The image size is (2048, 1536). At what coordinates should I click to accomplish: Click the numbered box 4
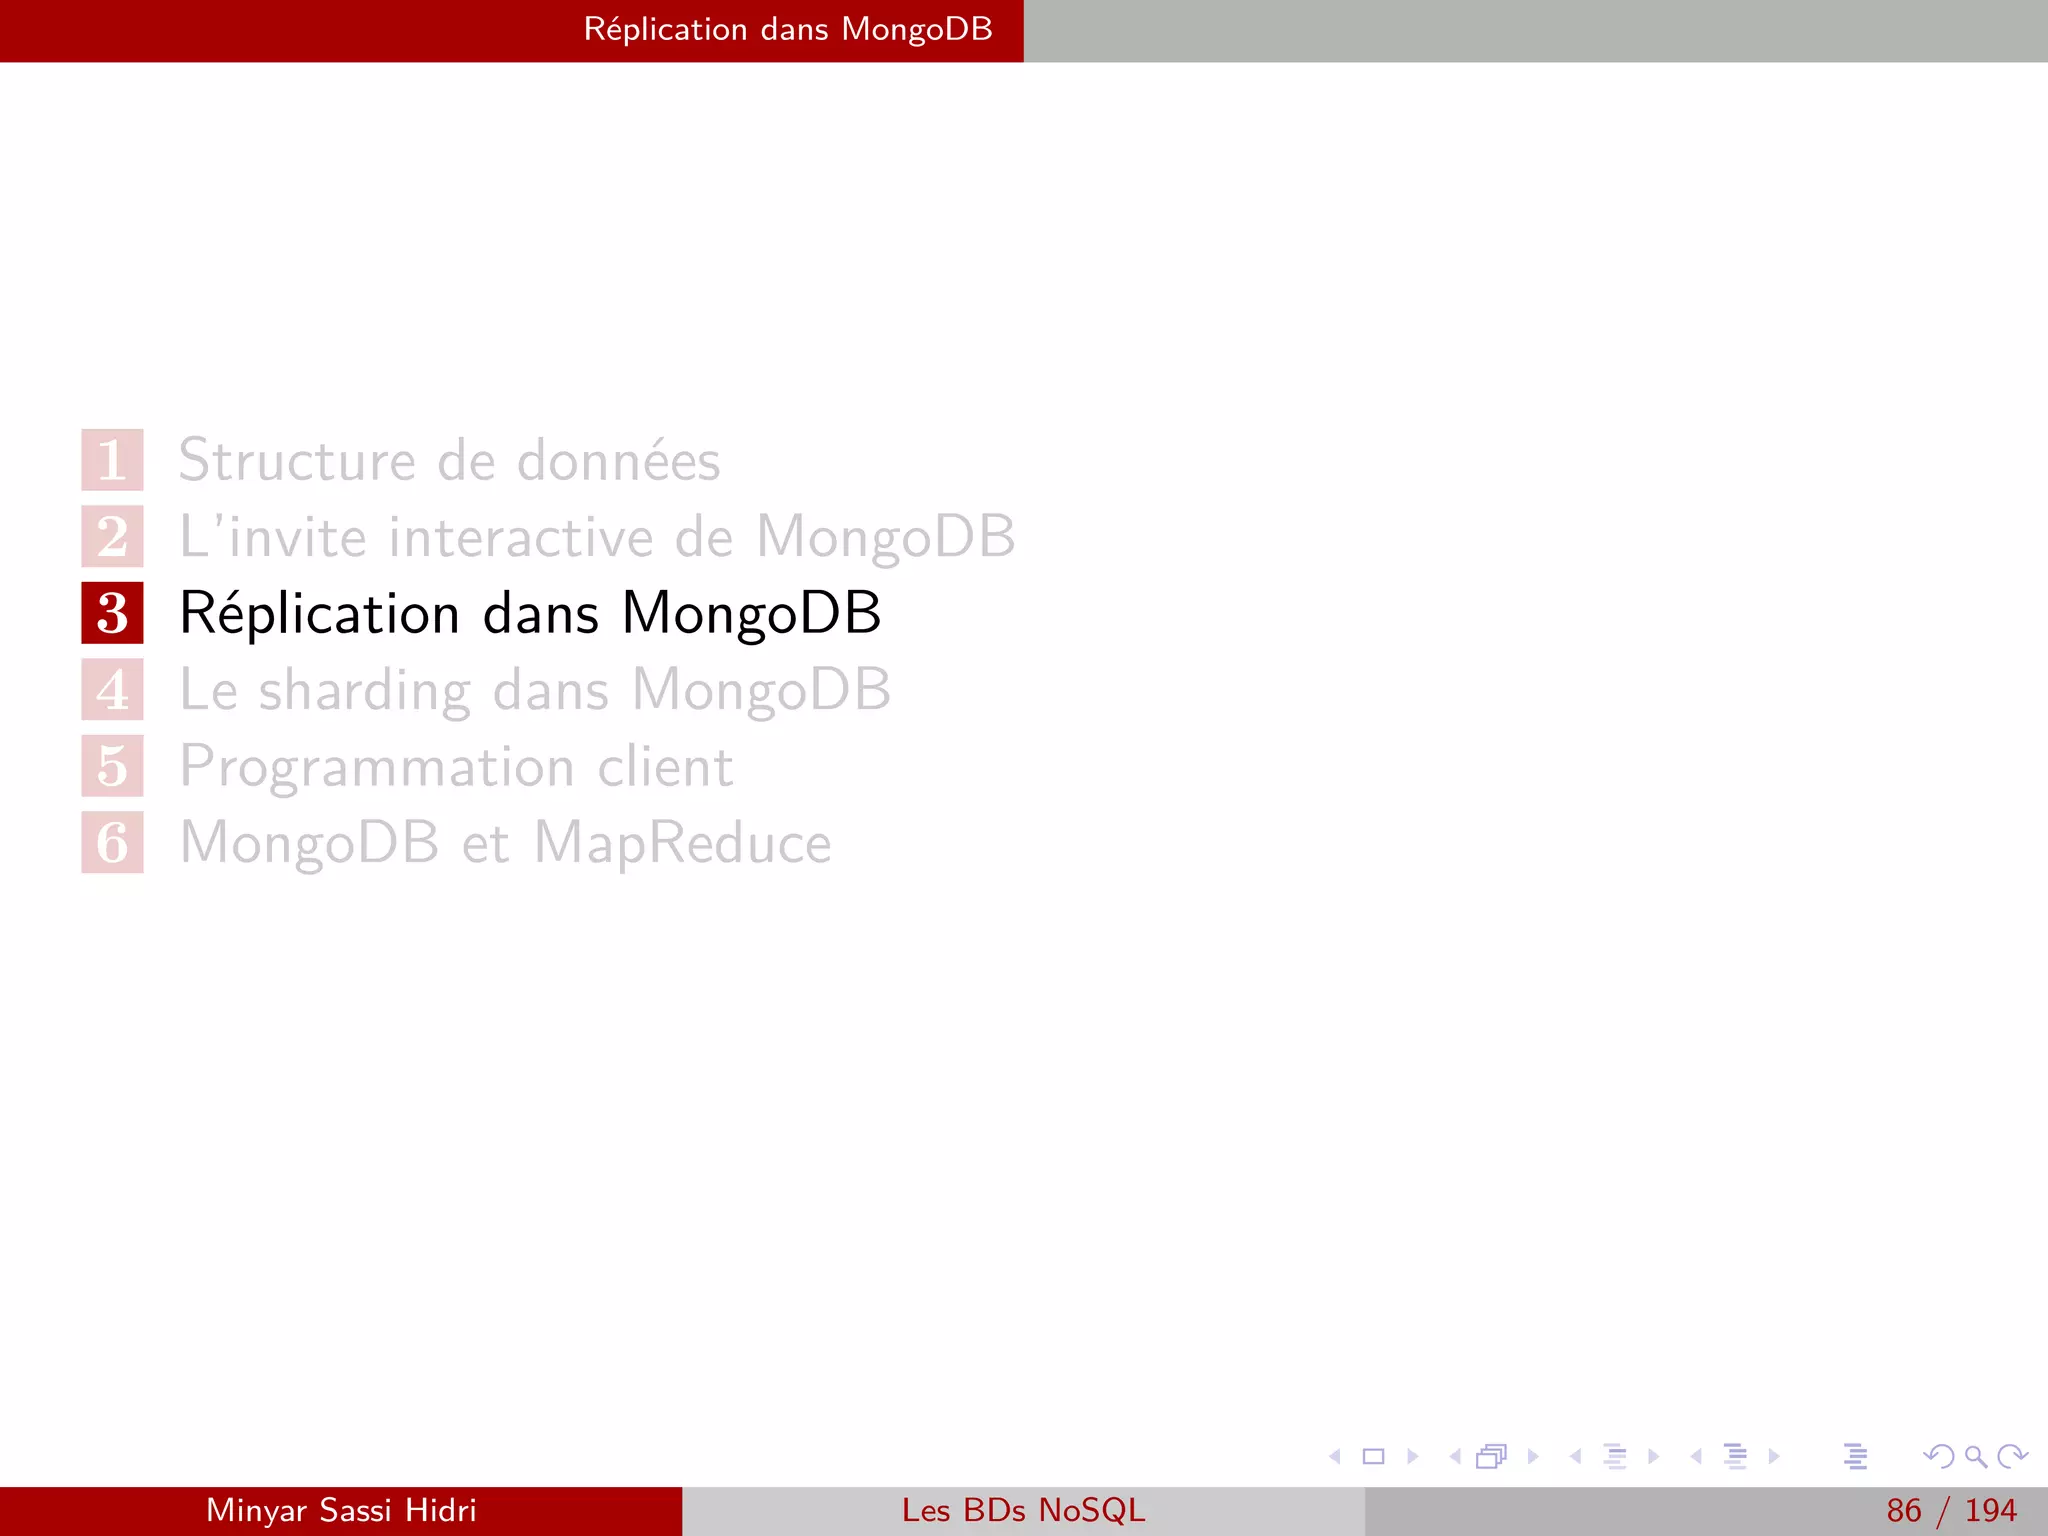coord(112,690)
